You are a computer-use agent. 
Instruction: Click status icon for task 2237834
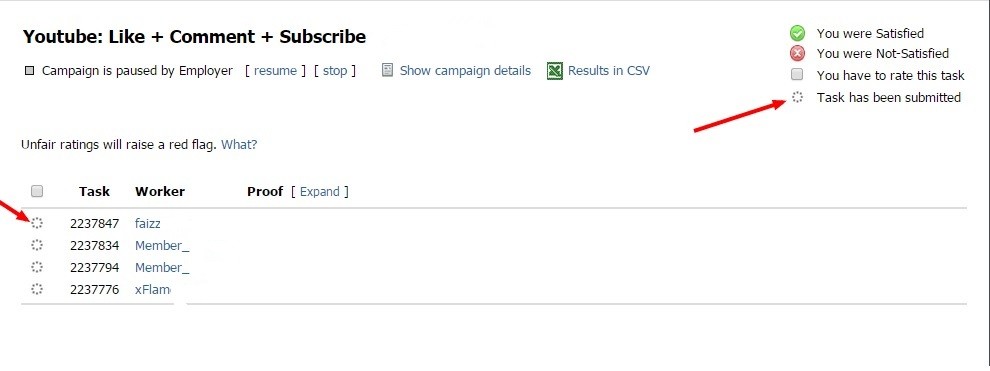37,245
